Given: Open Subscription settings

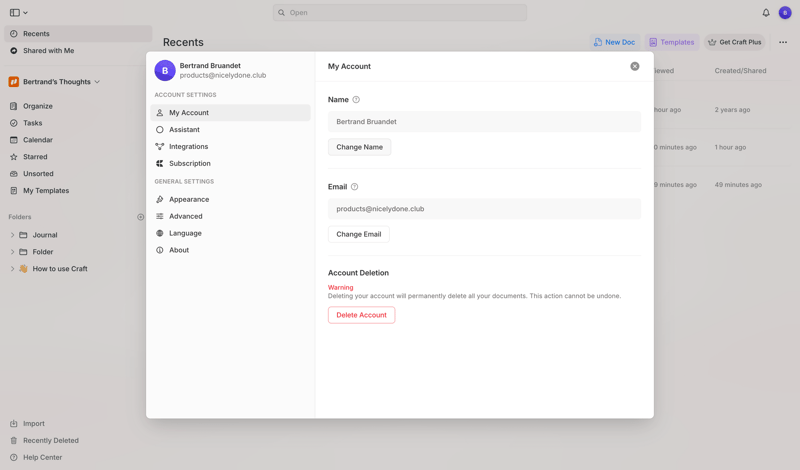Looking at the screenshot, I should 189,164.
